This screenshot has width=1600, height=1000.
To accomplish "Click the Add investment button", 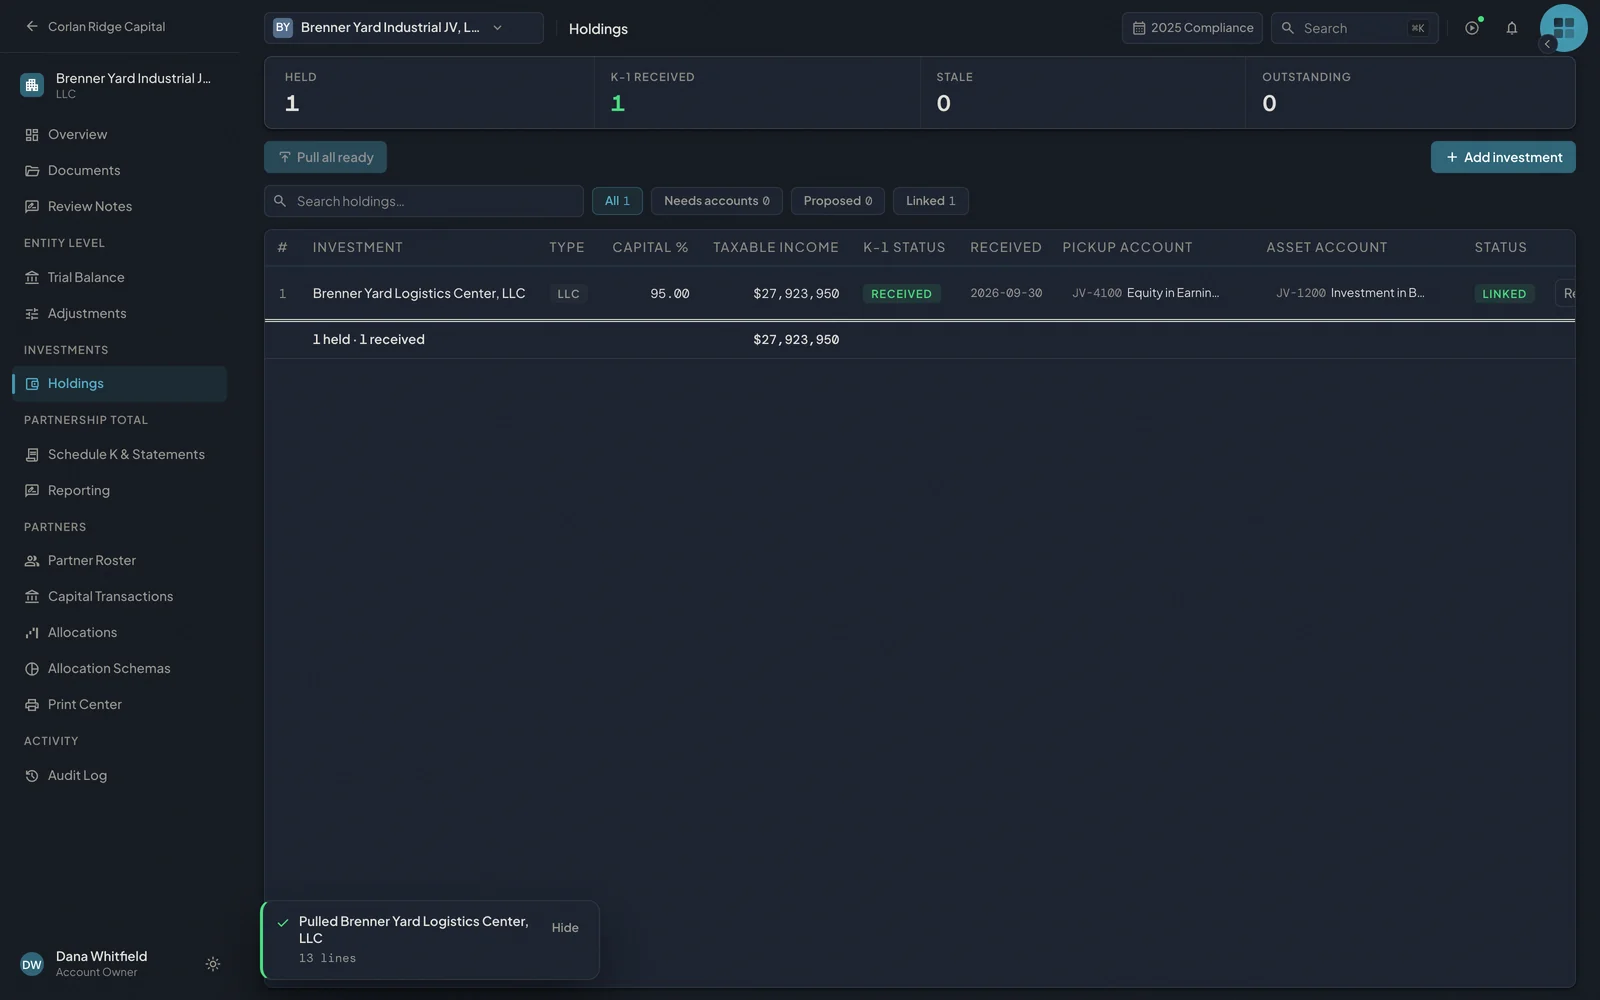I will [x=1503, y=157].
